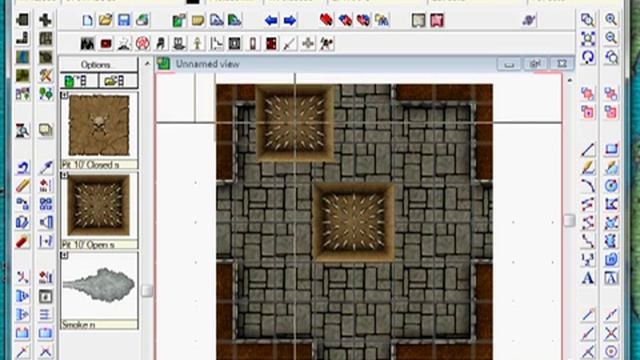Viewport: 640px width, 360px height.
Task: Click the pink map sheet icon
Action: [x=437, y=20]
